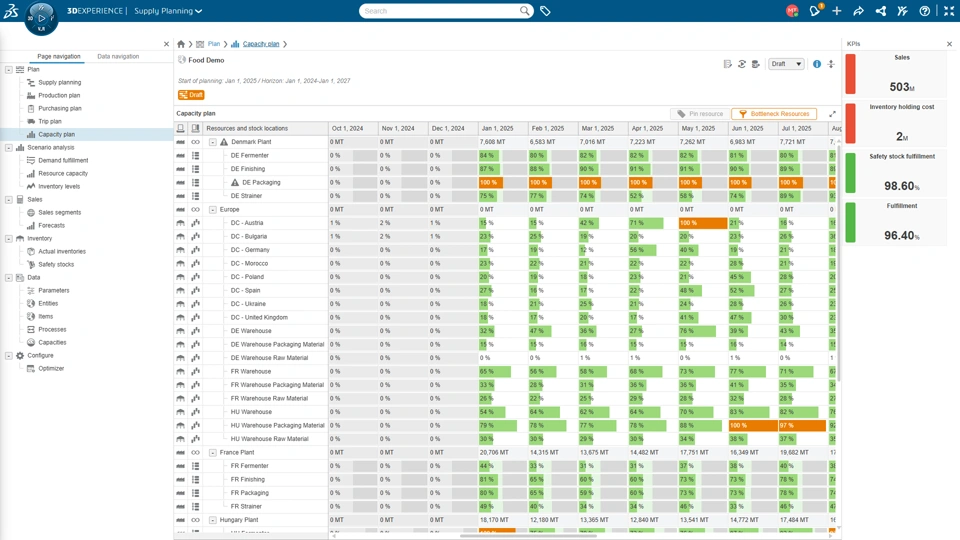Collapse the France Plant group
The height and width of the screenshot is (540, 960).
[x=212, y=452]
